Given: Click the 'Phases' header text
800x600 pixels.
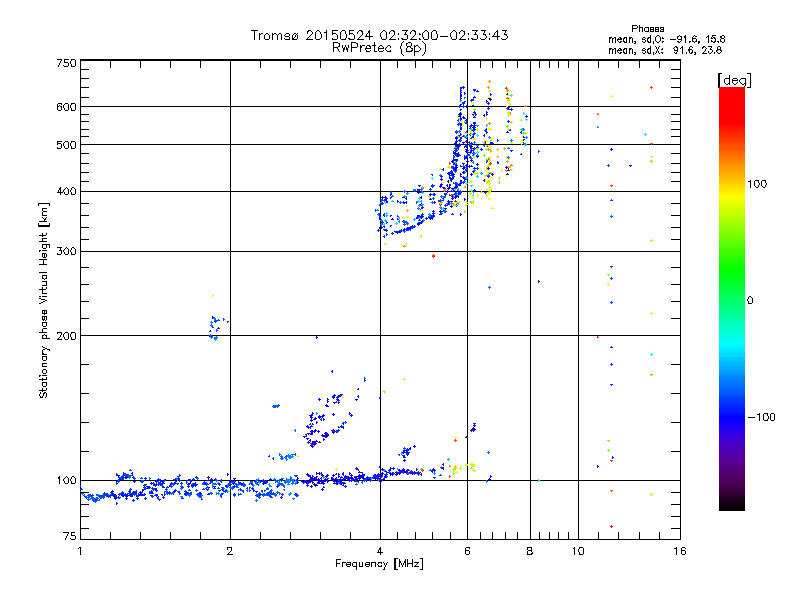Looking at the screenshot, I should tap(647, 29).
